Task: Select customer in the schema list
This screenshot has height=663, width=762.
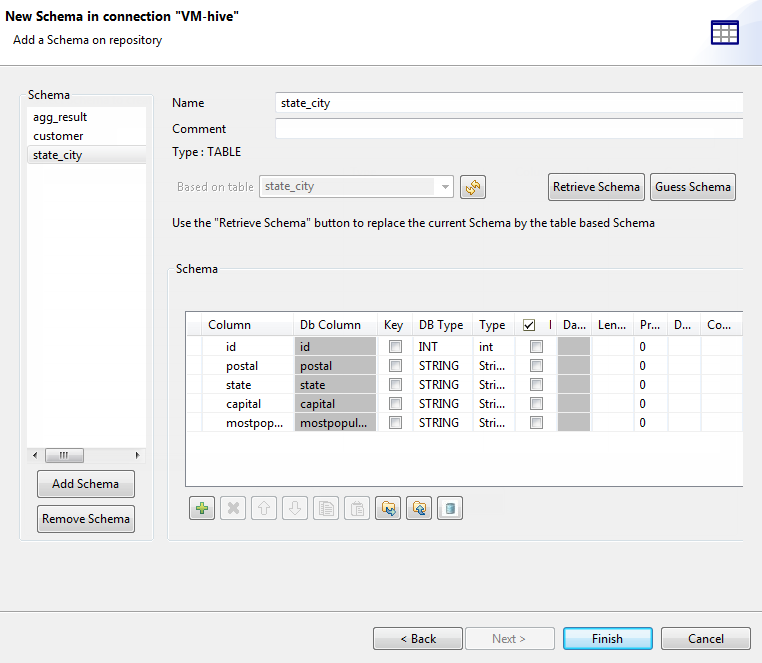Action: click(58, 136)
